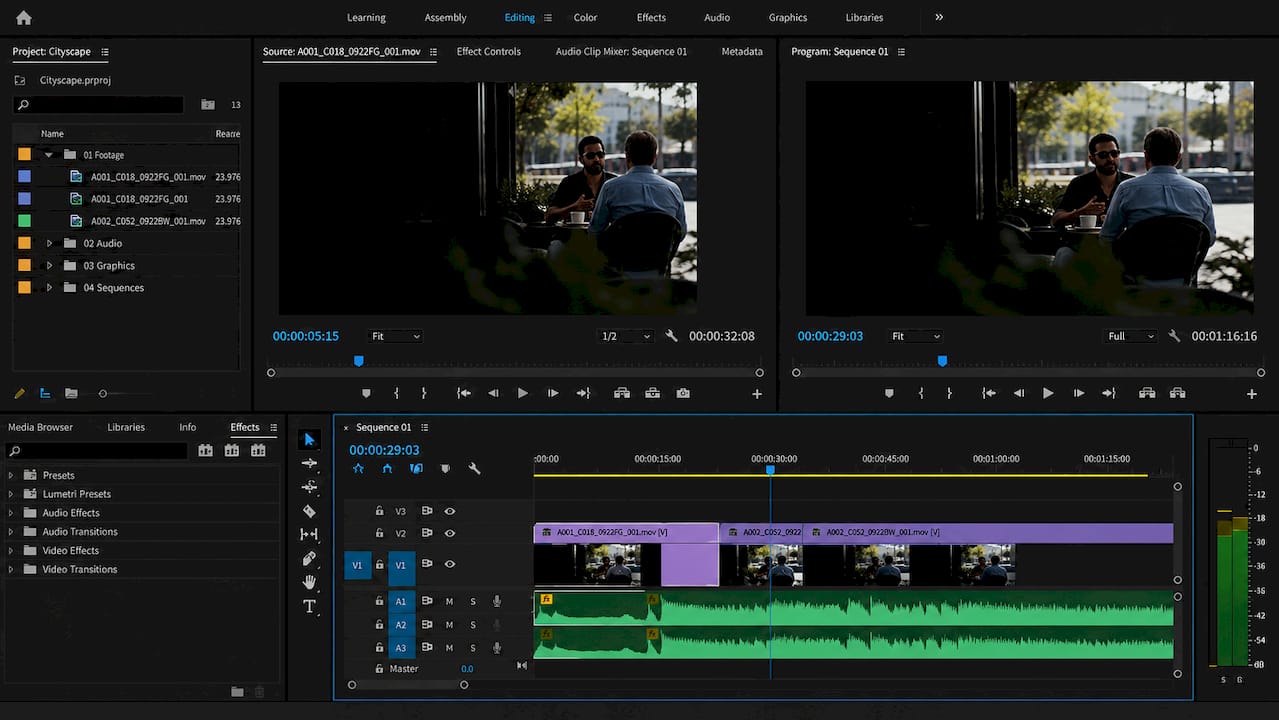Open Project Cityscape panel menu

[x=105, y=52]
